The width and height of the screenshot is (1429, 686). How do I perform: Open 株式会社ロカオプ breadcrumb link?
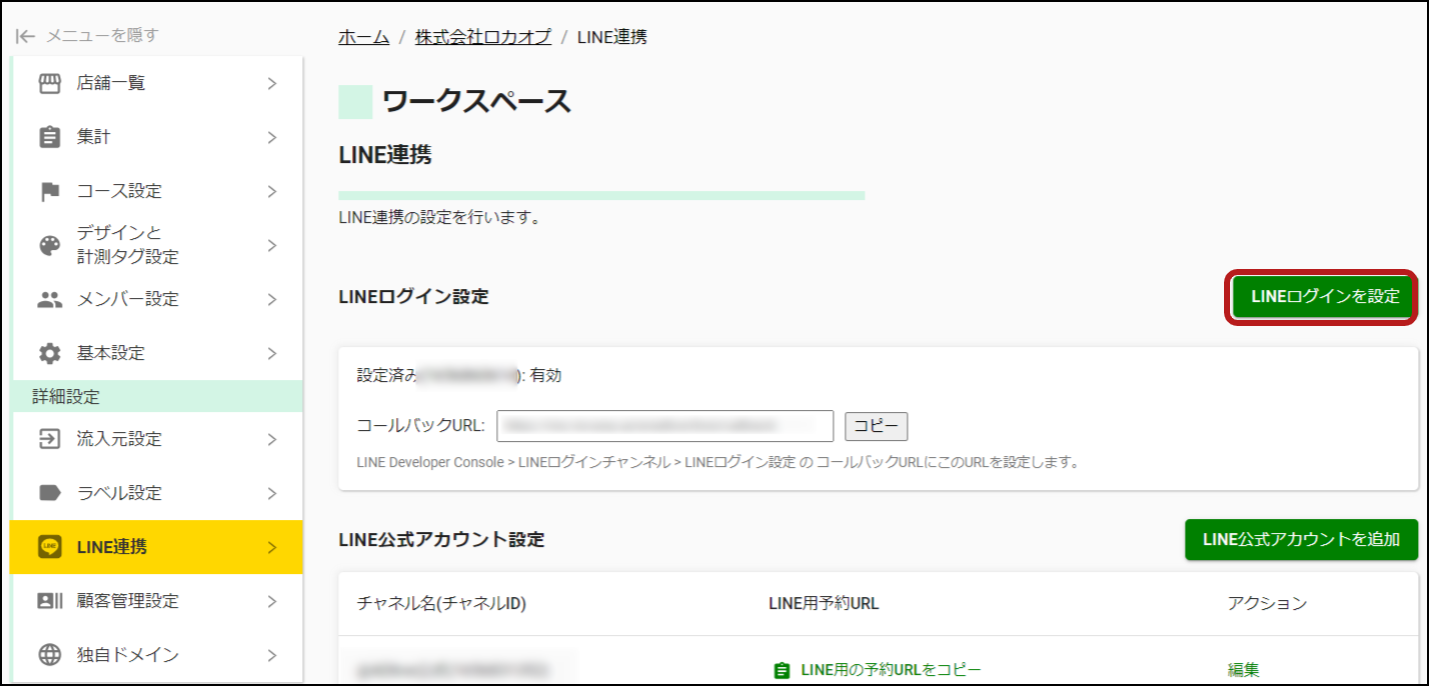click(x=483, y=37)
